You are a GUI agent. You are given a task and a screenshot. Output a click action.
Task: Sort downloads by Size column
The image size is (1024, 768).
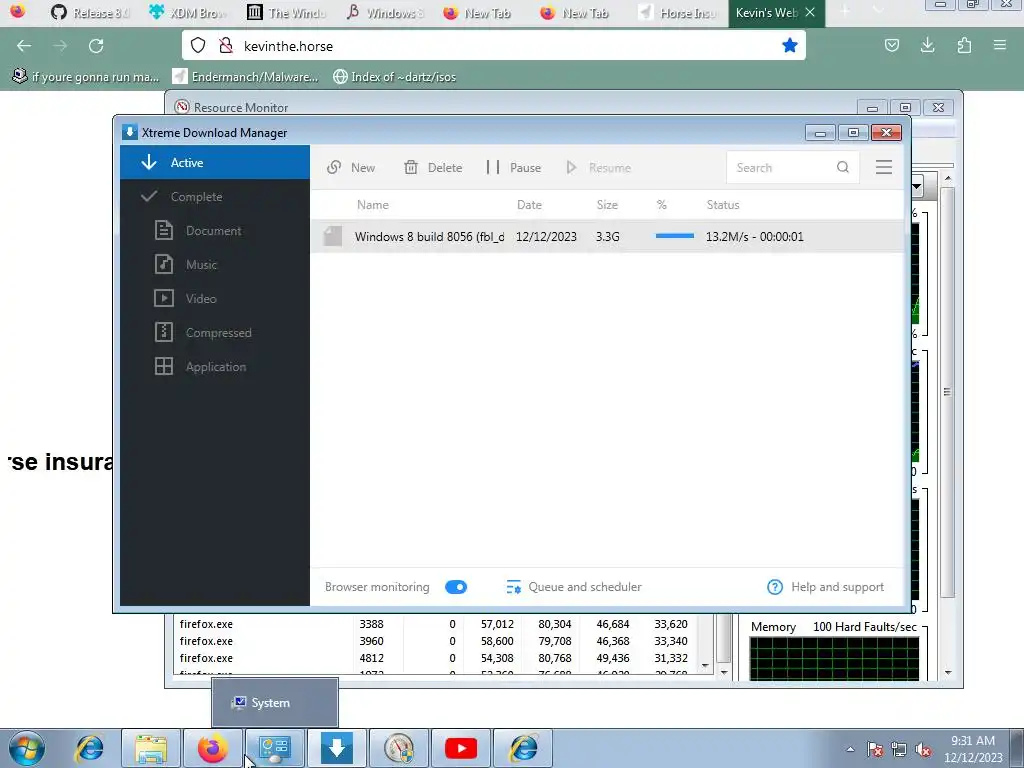(x=607, y=205)
